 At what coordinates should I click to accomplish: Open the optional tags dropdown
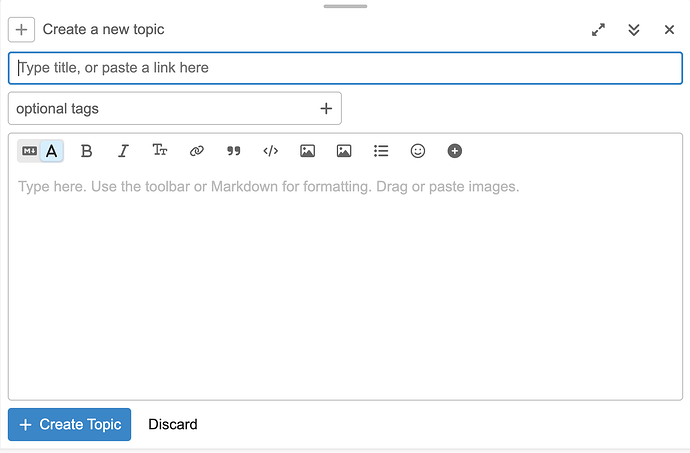[174, 108]
